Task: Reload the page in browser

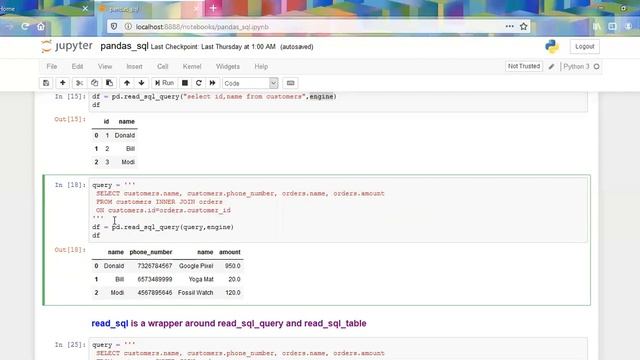Action: 25,27
